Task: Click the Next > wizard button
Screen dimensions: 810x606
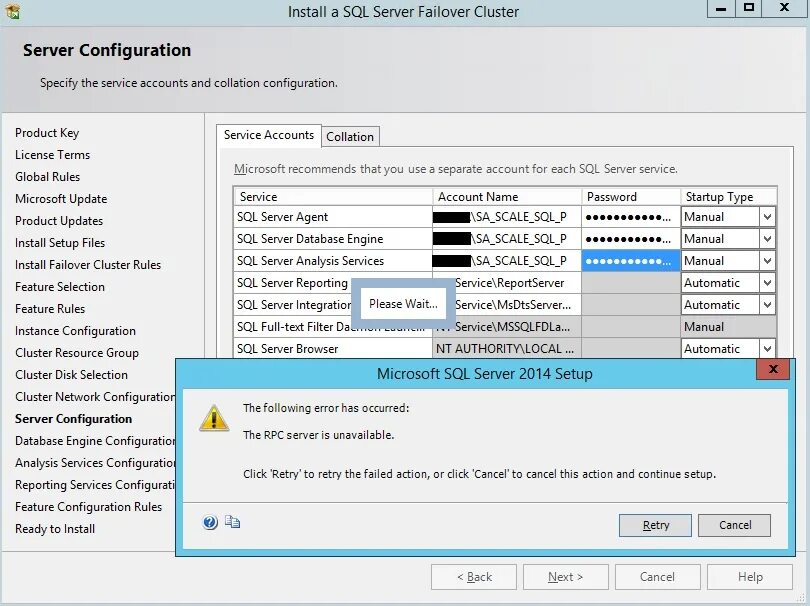Action: point(566,577)
